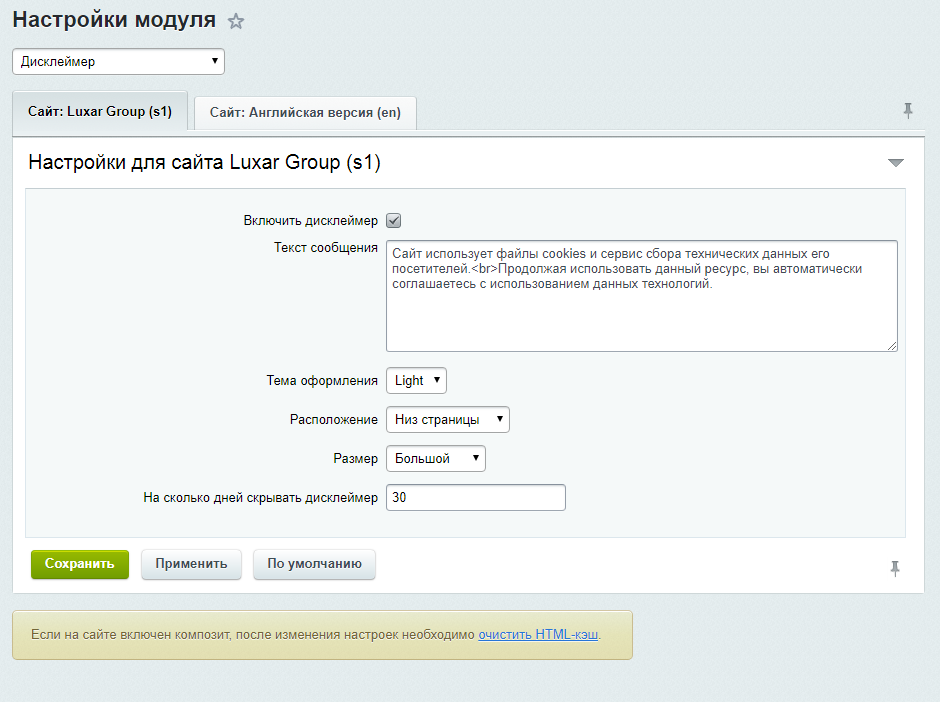Collapse the Luxar Group settings section
The image size is (940, 702).
[896, 162]
